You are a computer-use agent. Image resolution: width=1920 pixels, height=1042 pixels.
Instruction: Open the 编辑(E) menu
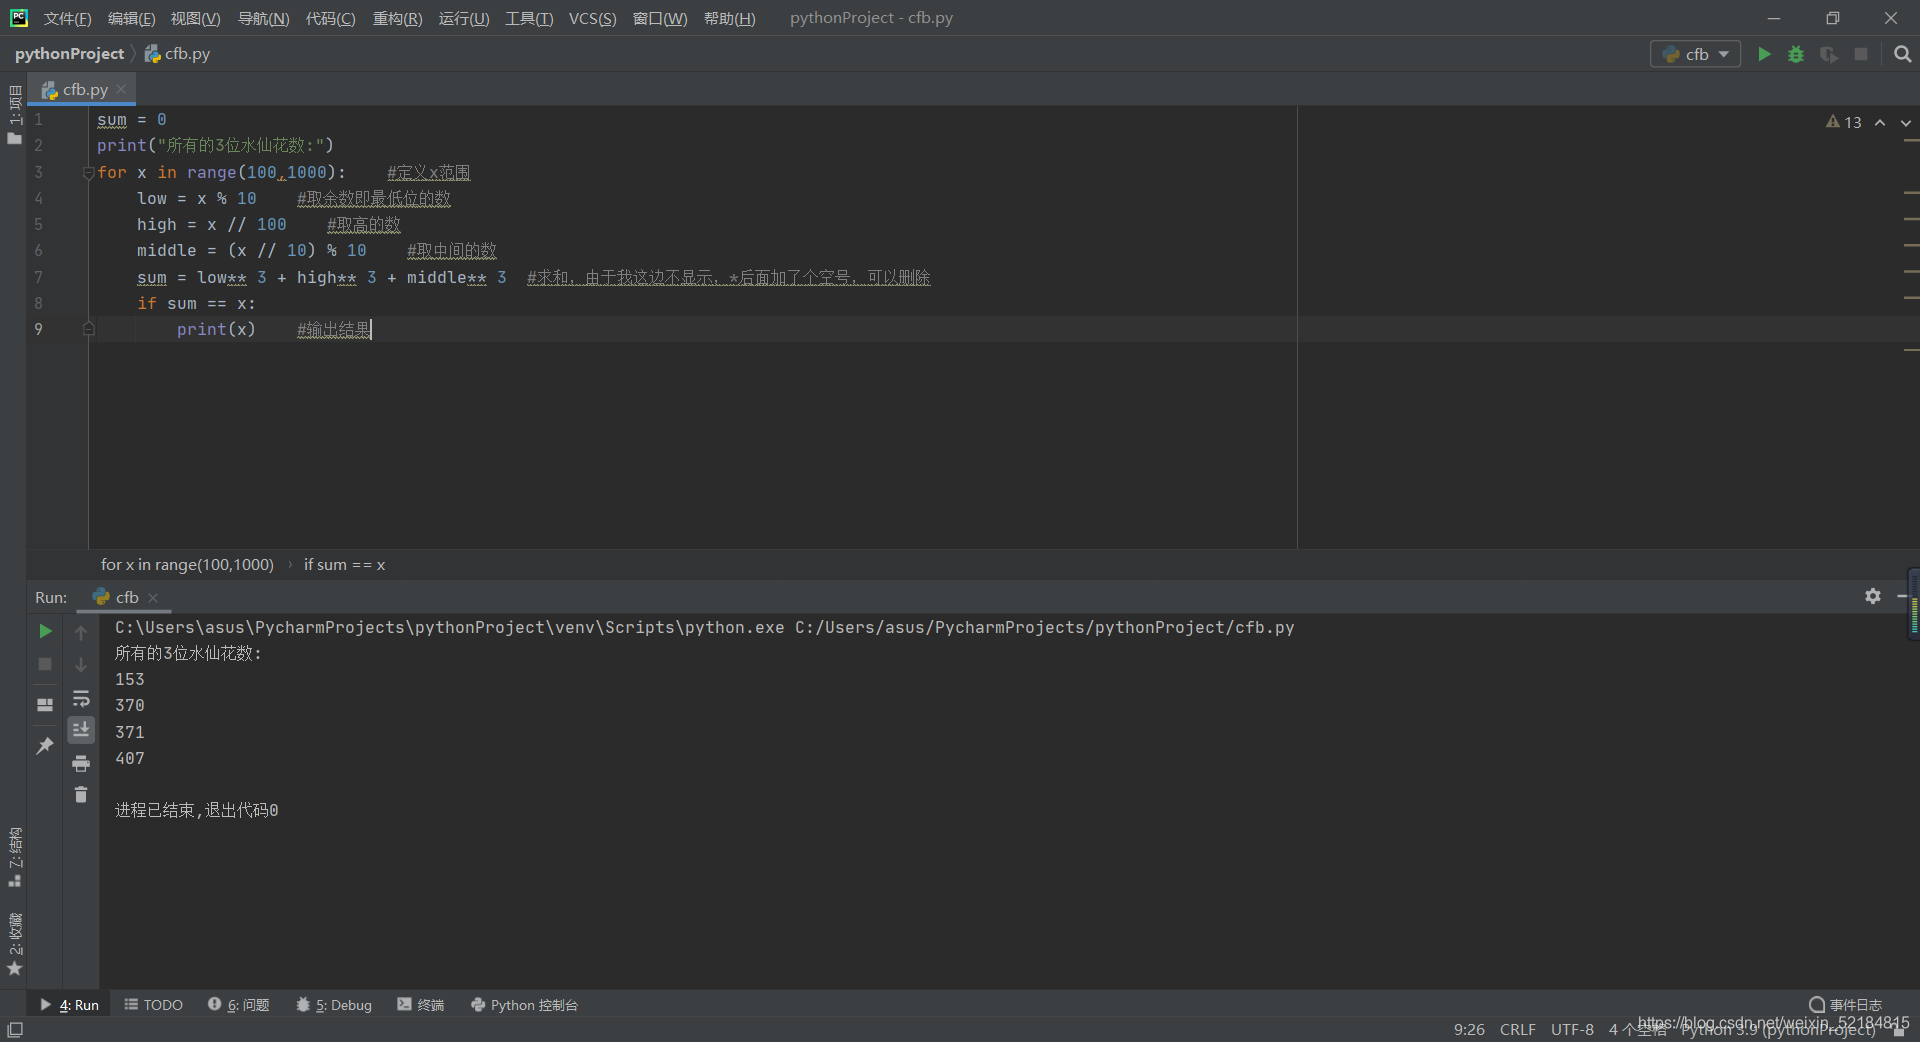(131, 18)
